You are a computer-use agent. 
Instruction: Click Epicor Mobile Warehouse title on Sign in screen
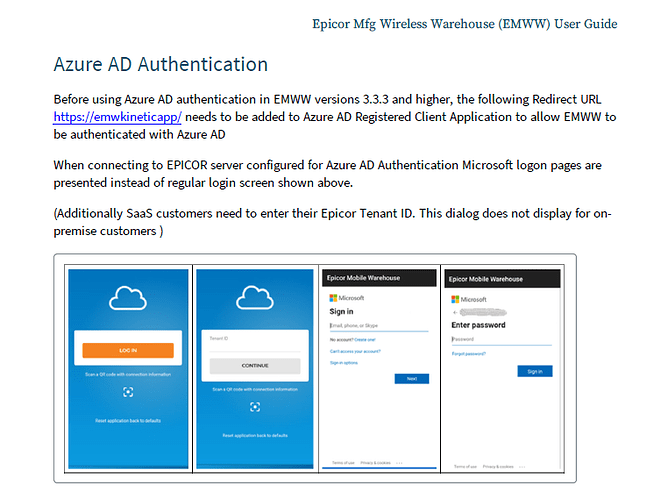(363, 278)
